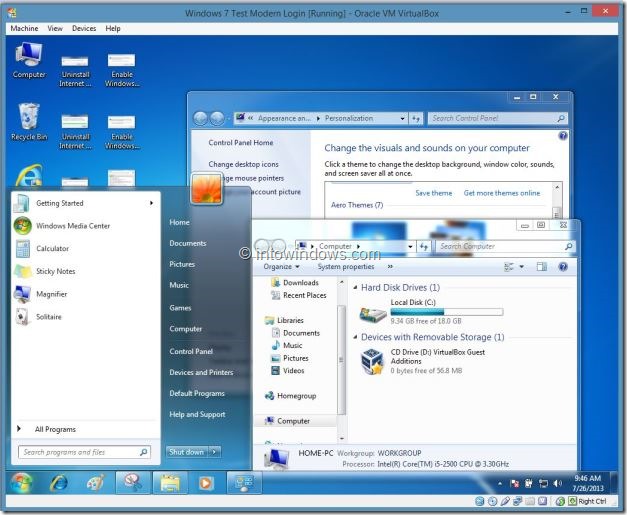Screen dimensions: 627x515
Task: Show hidden tray icons arrow
Action: (500, 483)
